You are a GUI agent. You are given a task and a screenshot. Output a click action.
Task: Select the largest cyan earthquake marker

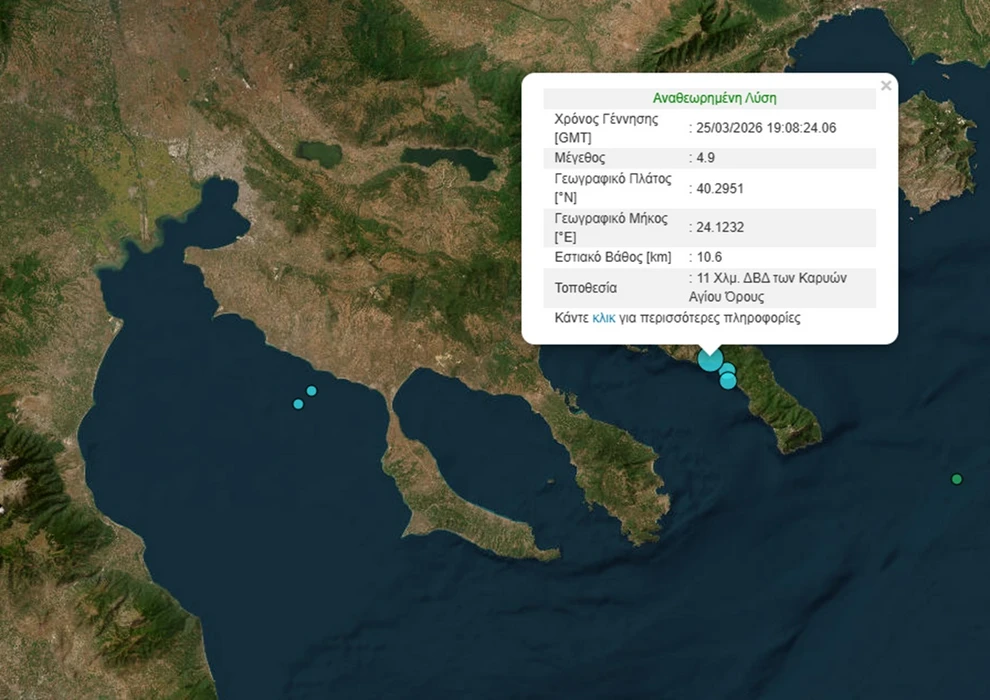point(710,358)
